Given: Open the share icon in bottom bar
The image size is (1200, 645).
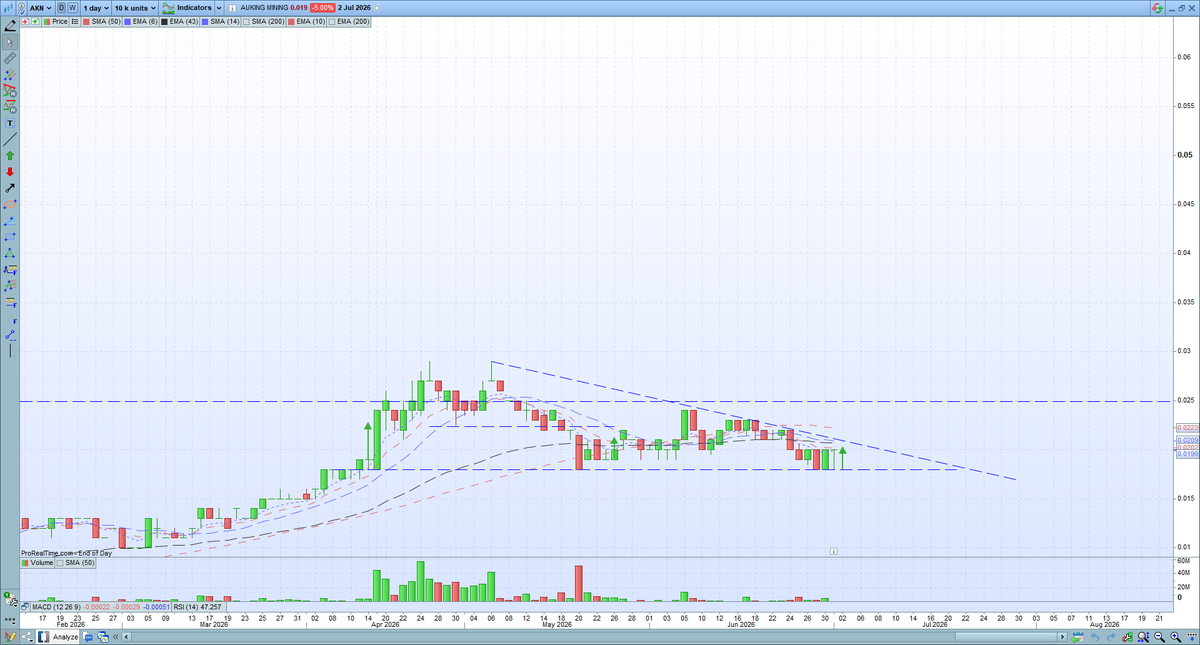Looking at the screenshot, I should 27,636.
